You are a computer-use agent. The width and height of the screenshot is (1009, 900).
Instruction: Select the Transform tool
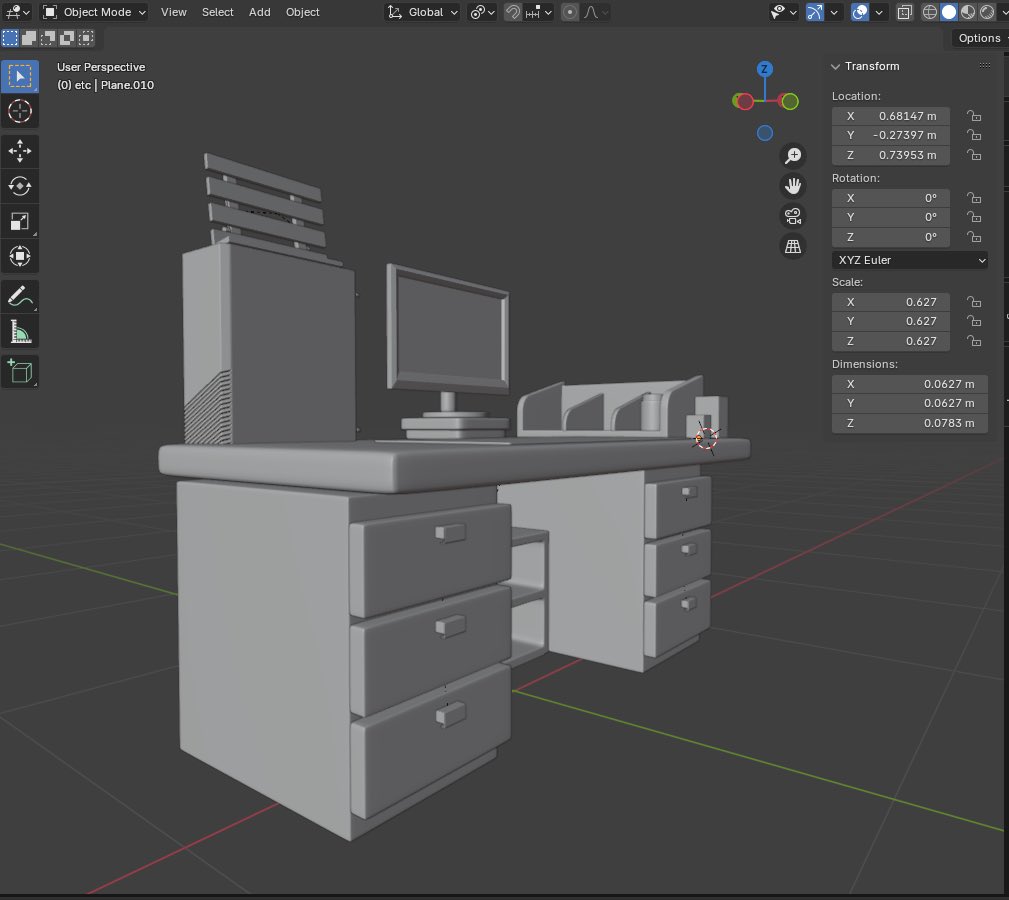20,256
